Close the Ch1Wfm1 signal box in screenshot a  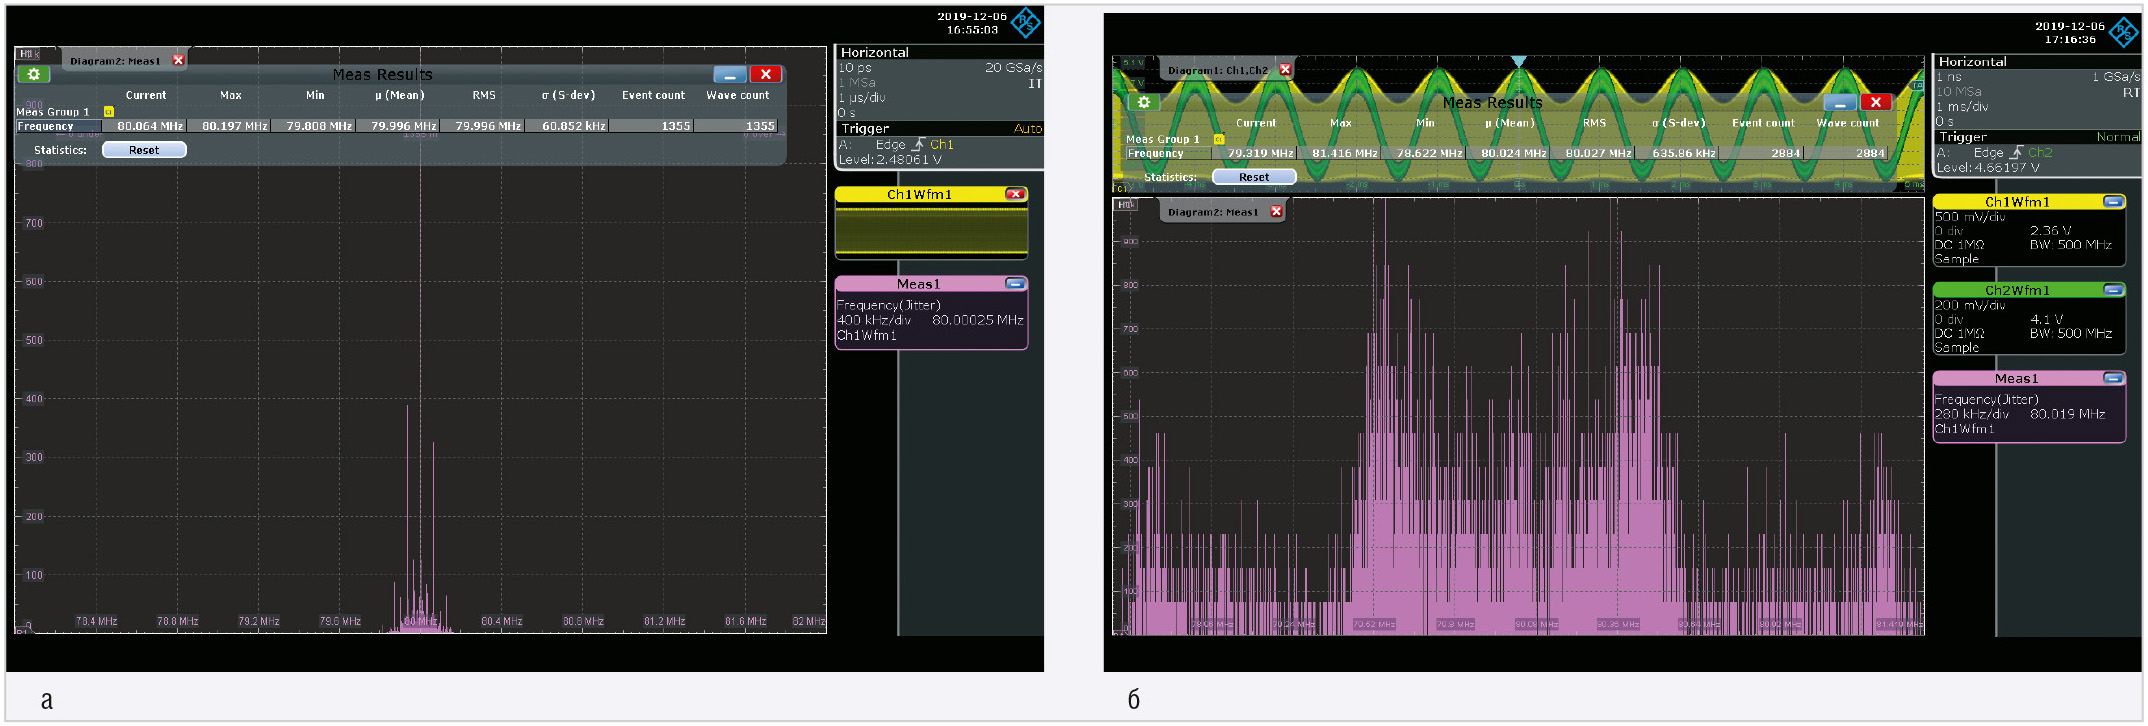pos(1015,194)
